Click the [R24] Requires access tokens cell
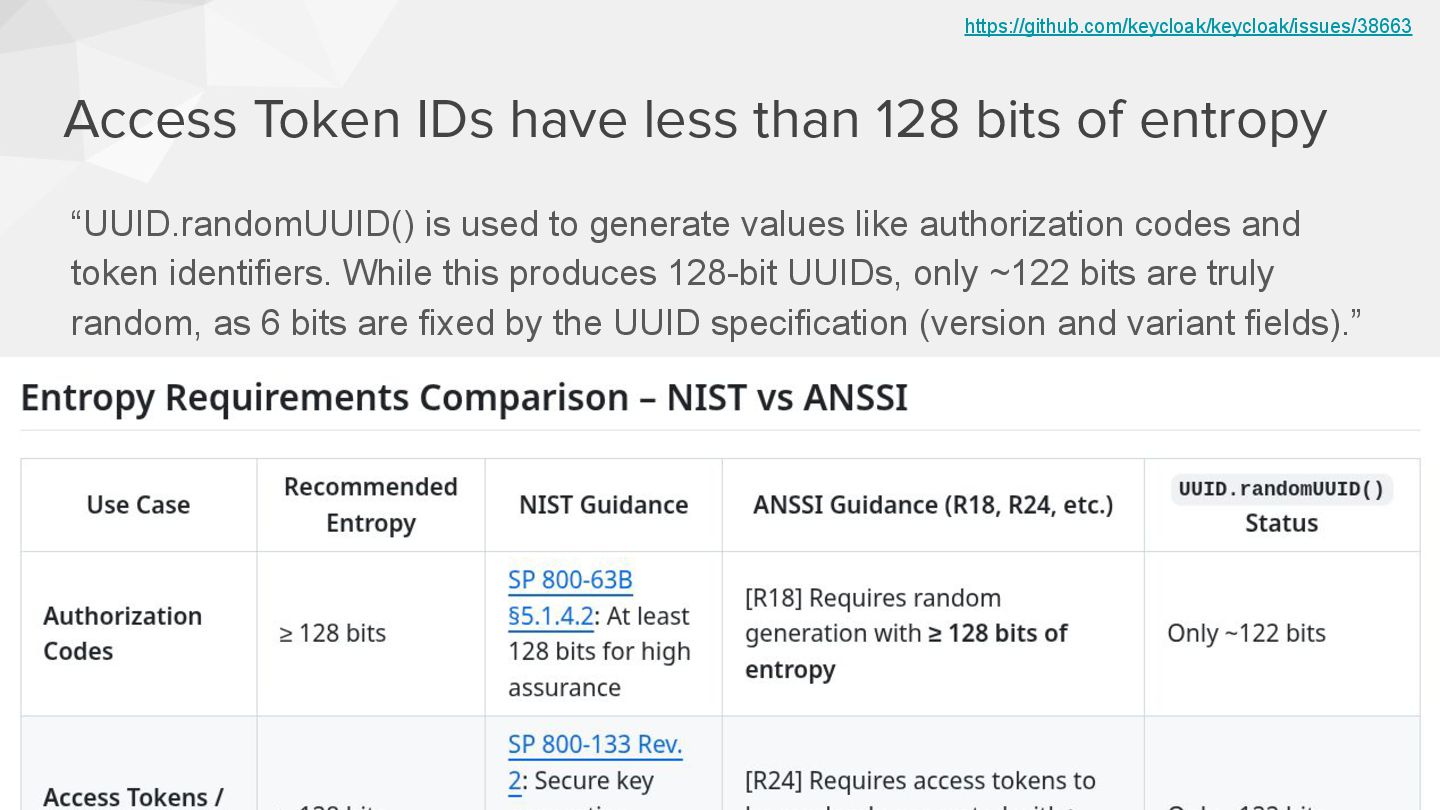 point(920,781)
